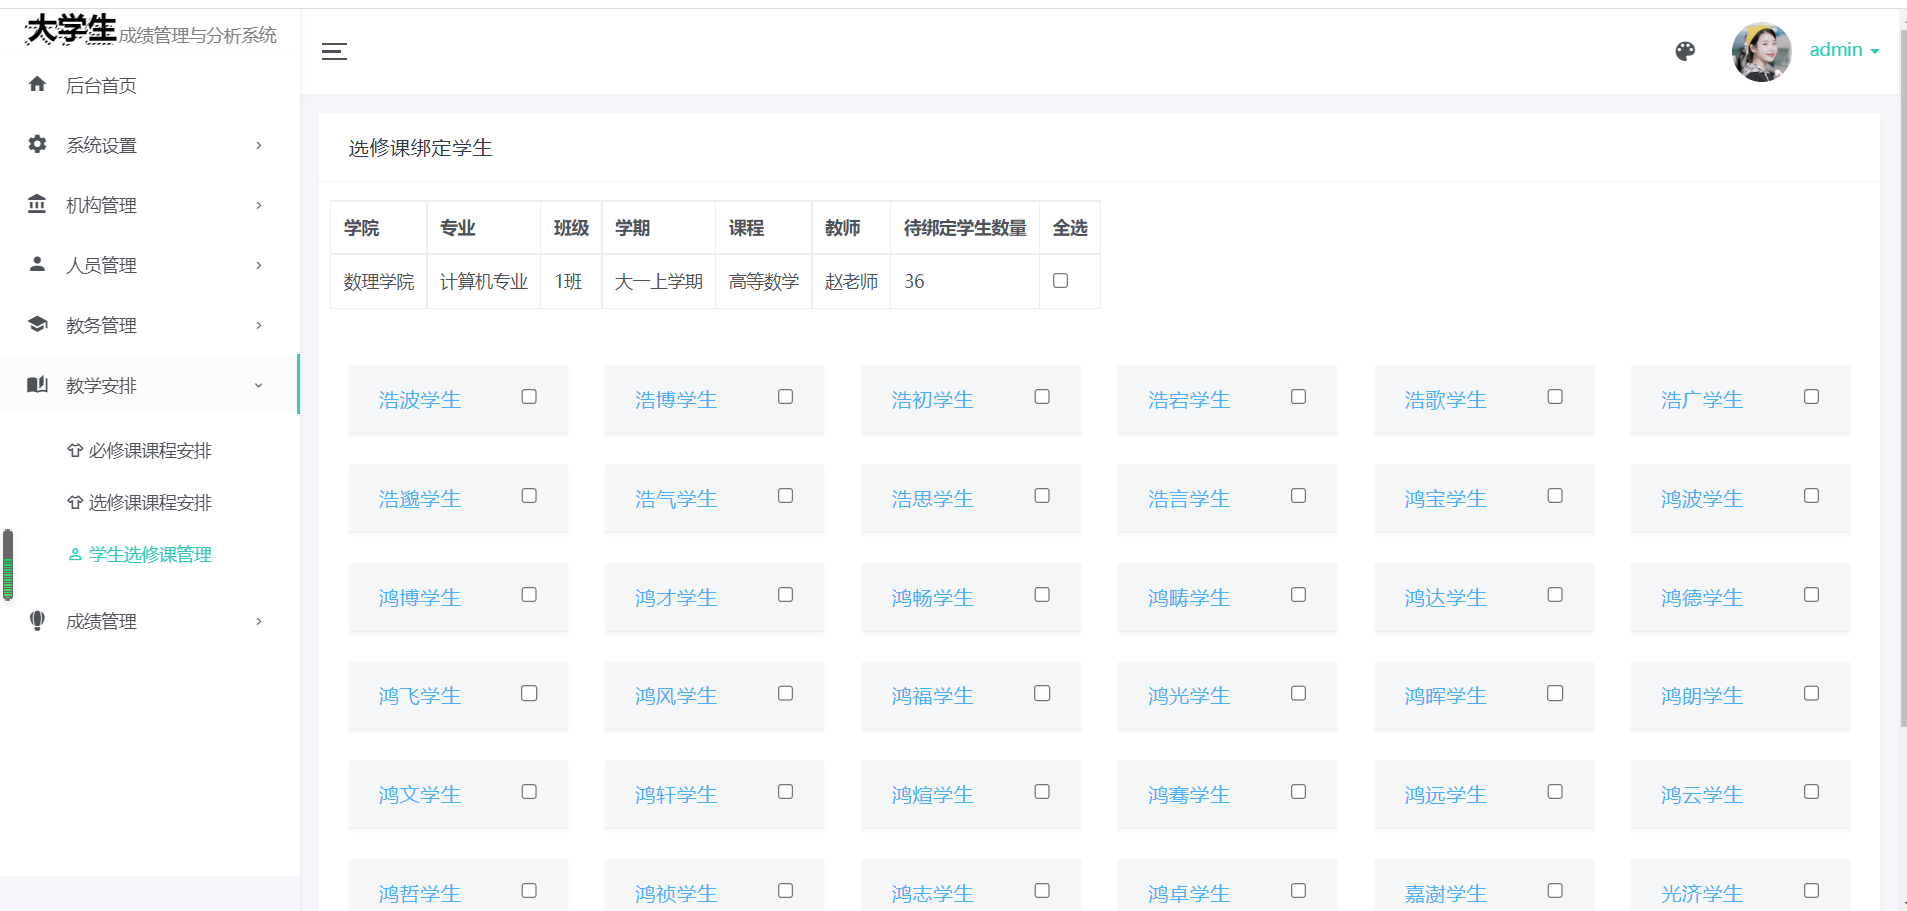This screenshot has width=1907, height=911.
Task: Open the 鸿远学生 link
Action: 1445,795
